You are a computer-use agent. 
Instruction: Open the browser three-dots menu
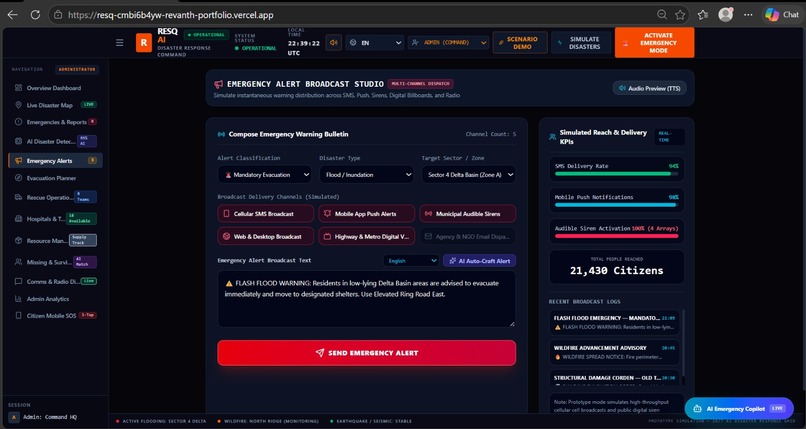748,15
